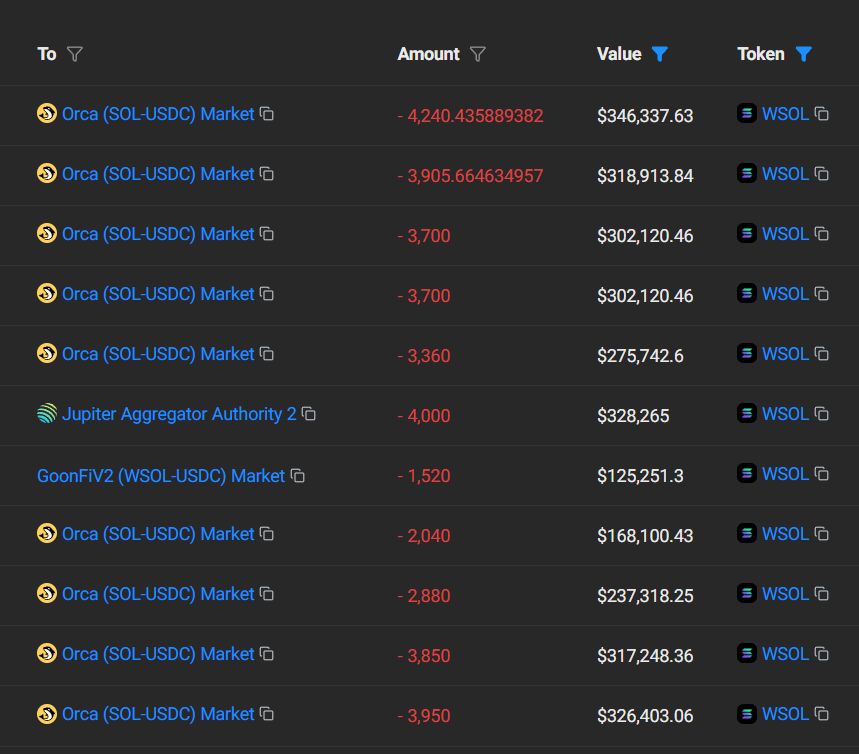Select amount - 2,880
Screen dimensions: 859x754
pyautogui.click(x=424, y=596)
